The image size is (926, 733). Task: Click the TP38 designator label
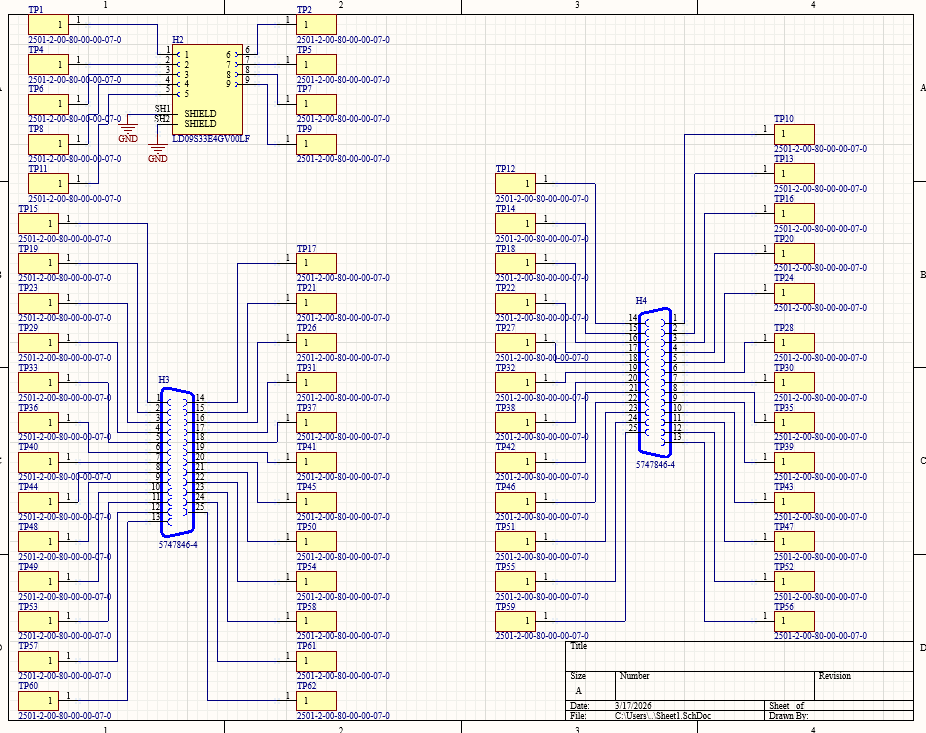click(506, 408)
